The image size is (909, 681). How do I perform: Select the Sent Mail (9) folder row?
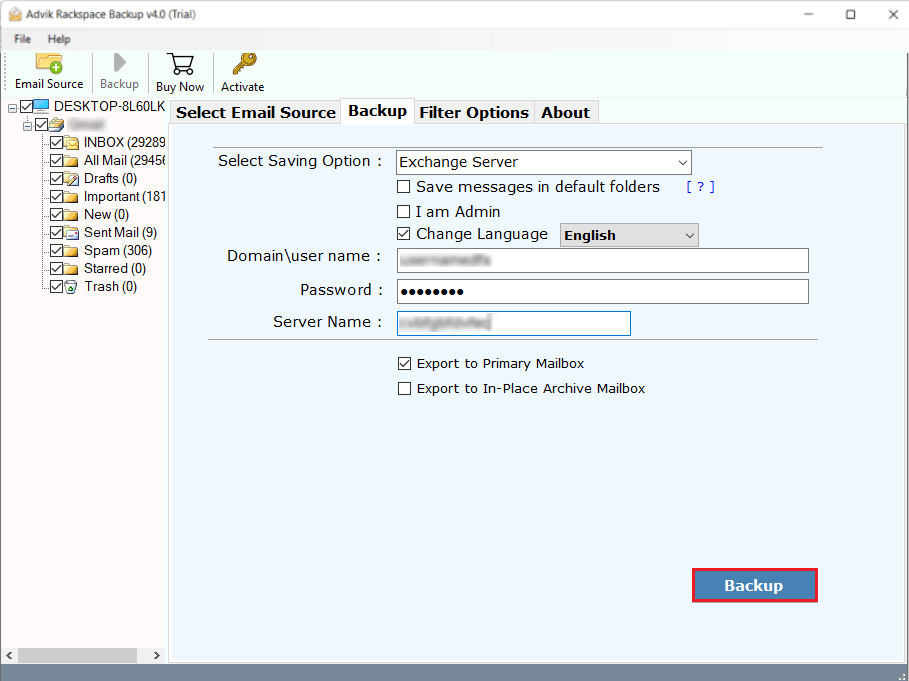click(121, 232)
